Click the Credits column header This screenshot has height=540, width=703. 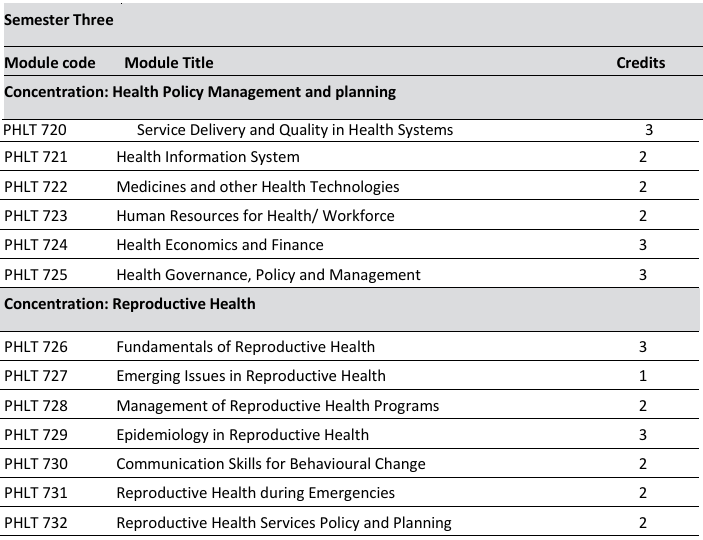coord(640,62)
